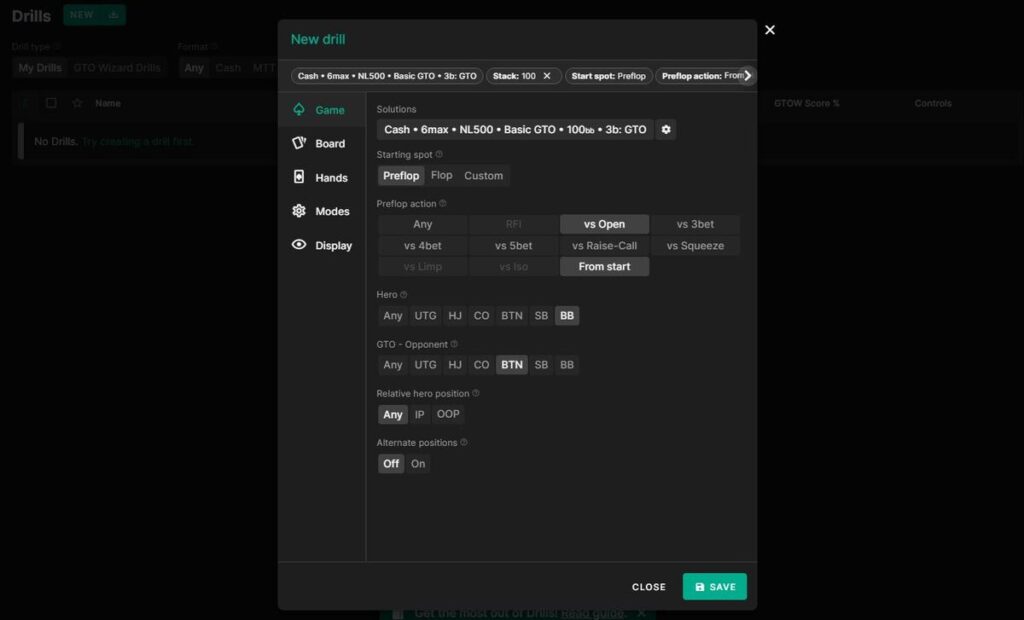Select Flop as the starting spot
This screenshot has height=620, width=1024.
click(441, 176)
